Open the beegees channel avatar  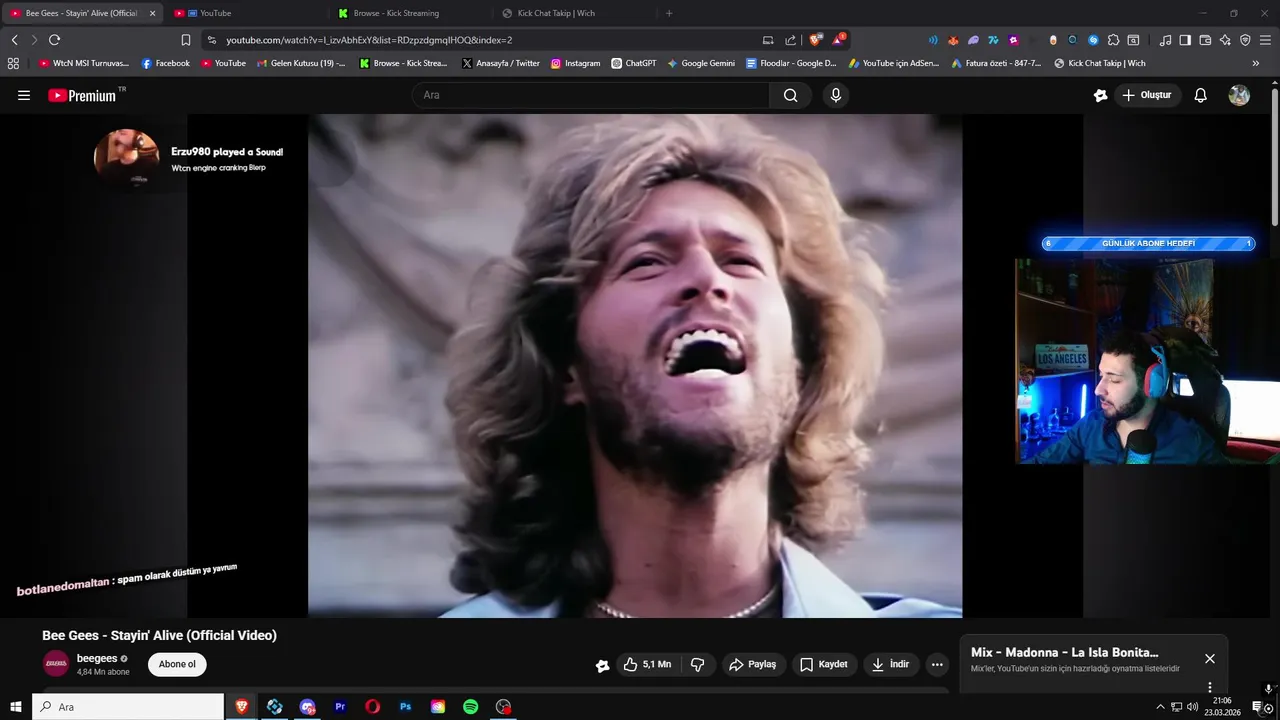pos(56,664)
